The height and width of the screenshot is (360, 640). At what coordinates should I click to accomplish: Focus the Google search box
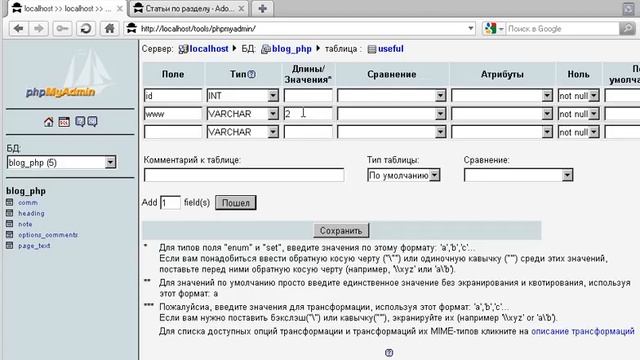tap(562, 29)
